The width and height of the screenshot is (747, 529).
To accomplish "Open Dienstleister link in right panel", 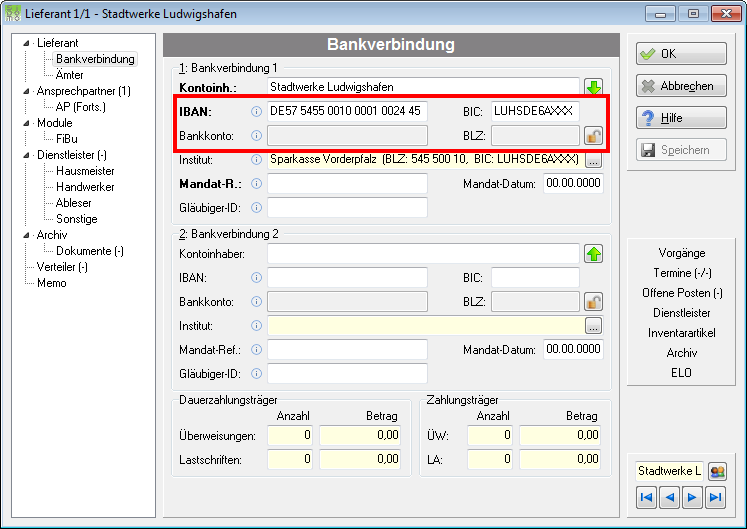I will 682,313.
